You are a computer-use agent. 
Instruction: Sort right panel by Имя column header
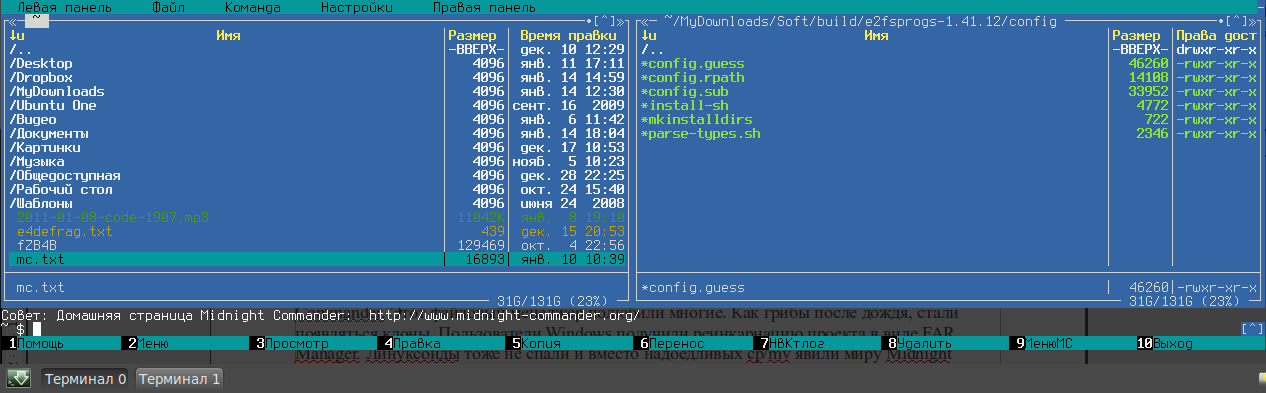(x=877, y=35)
